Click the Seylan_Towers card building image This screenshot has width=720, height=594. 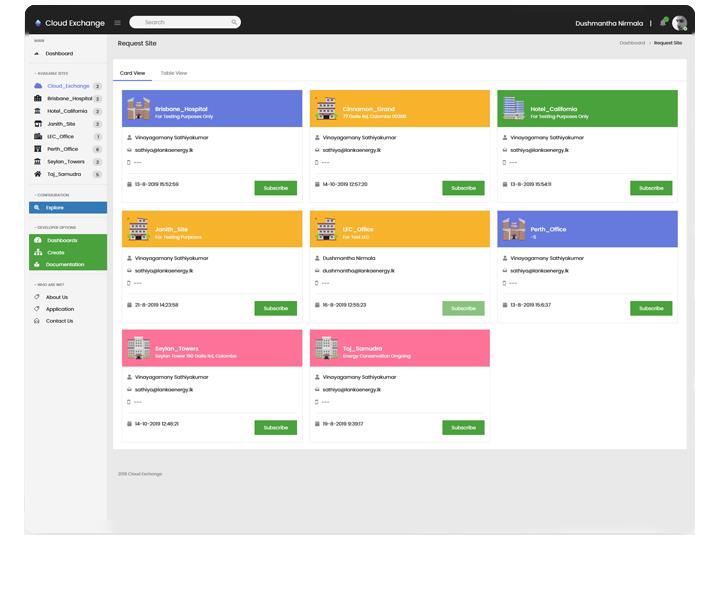138,347
